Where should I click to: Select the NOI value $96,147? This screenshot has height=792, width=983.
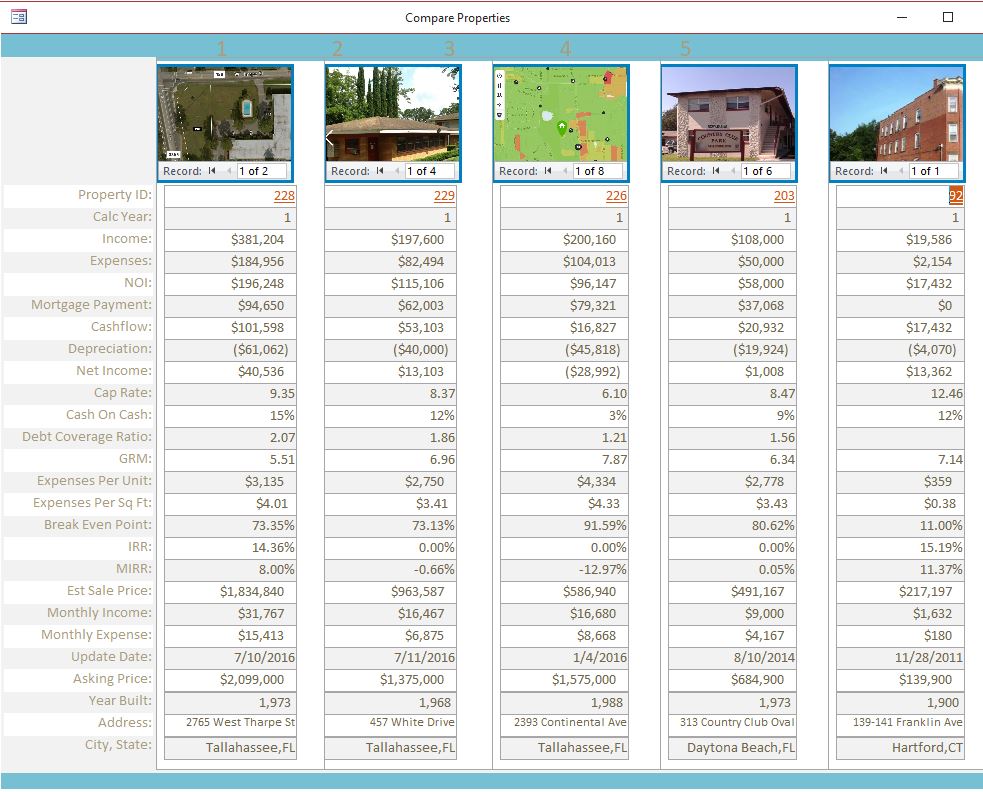[564, 283]
